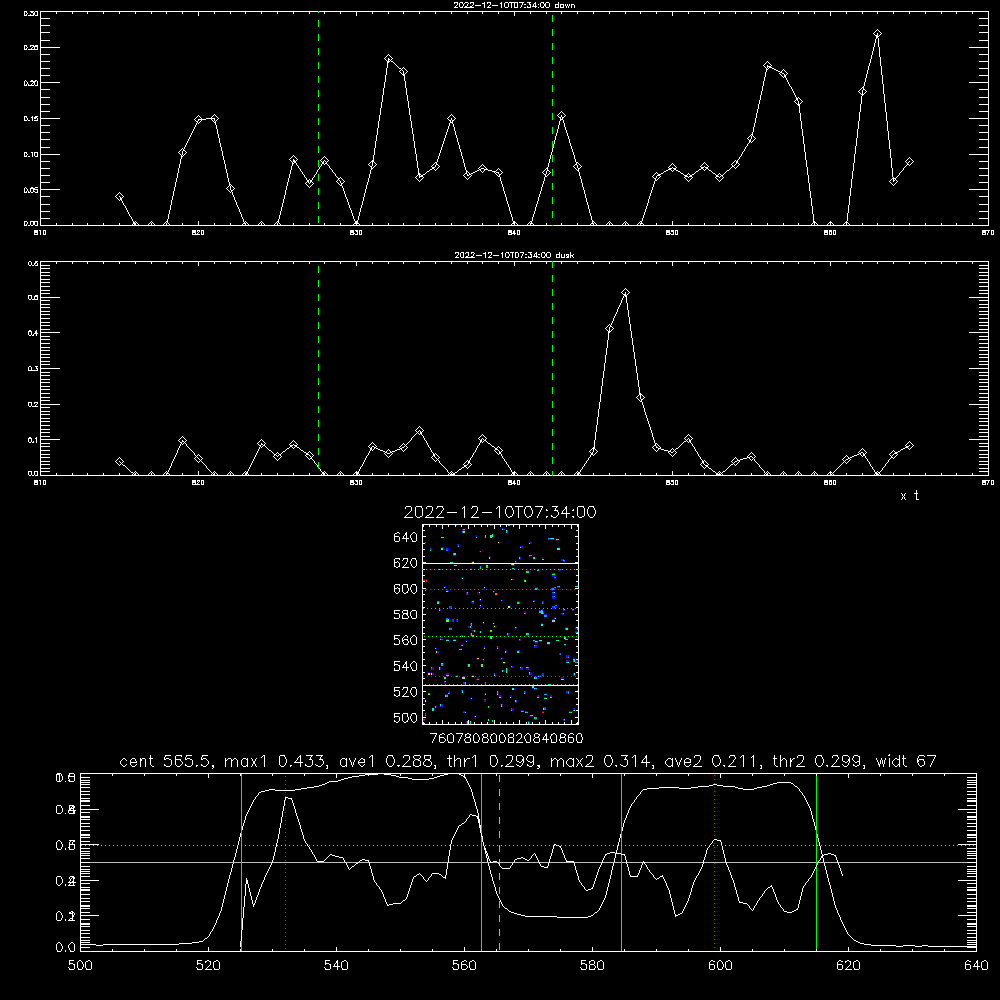The width and height of the screenshot is (1000, 1000).
Task: Click bottom plot x-axis label 600
Action: click(721, 966)
